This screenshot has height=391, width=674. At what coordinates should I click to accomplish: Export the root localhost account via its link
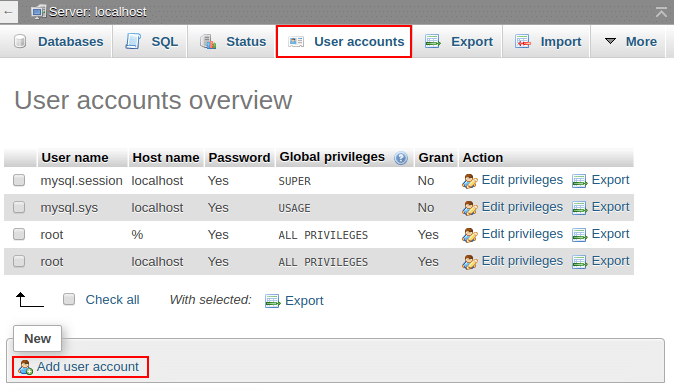click(610, 261)
